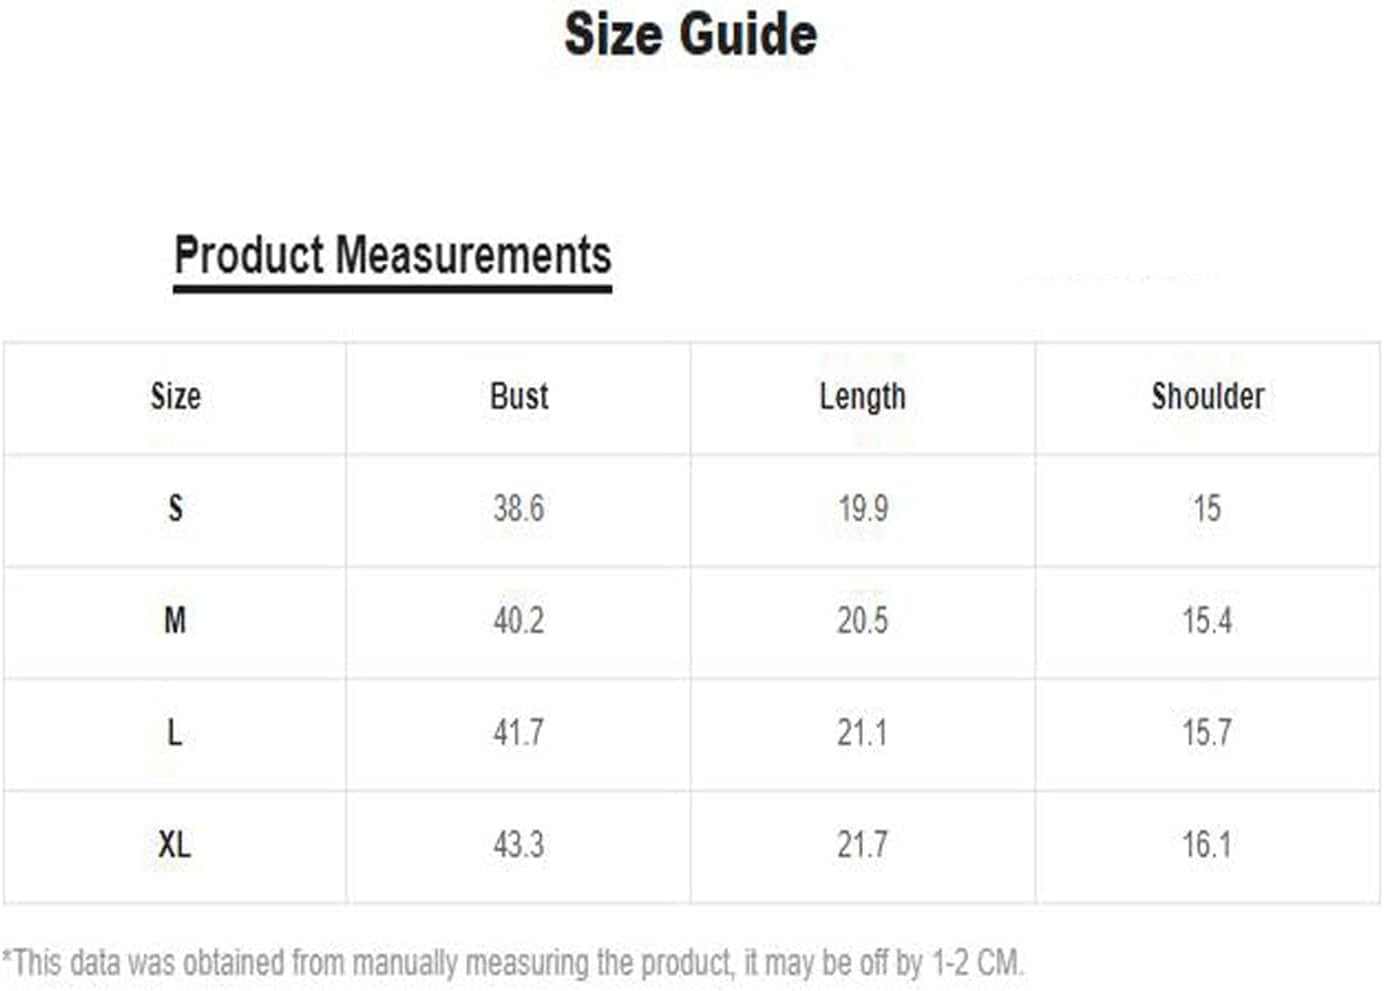Select the 19.9 length cell
Viewport: 1384px width, 991px height.
862,509
